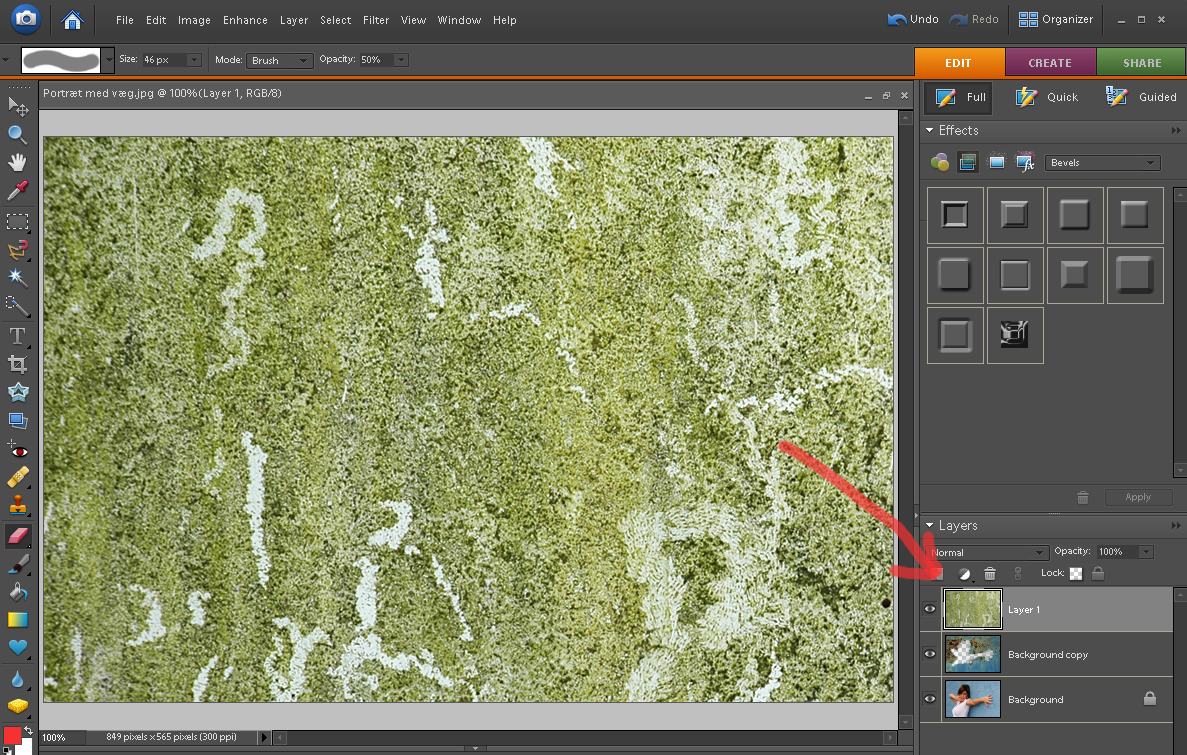The width and height of the screenshot is (1187, 755).
Task: Switch to the CREATE tab
Action: click(1050, 62)
